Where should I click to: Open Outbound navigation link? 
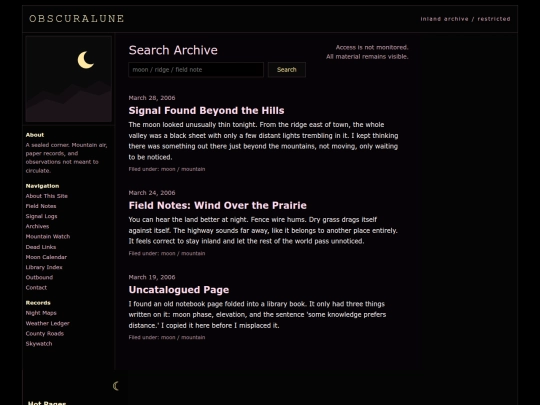pyautogui.click(x=39, y=277)
